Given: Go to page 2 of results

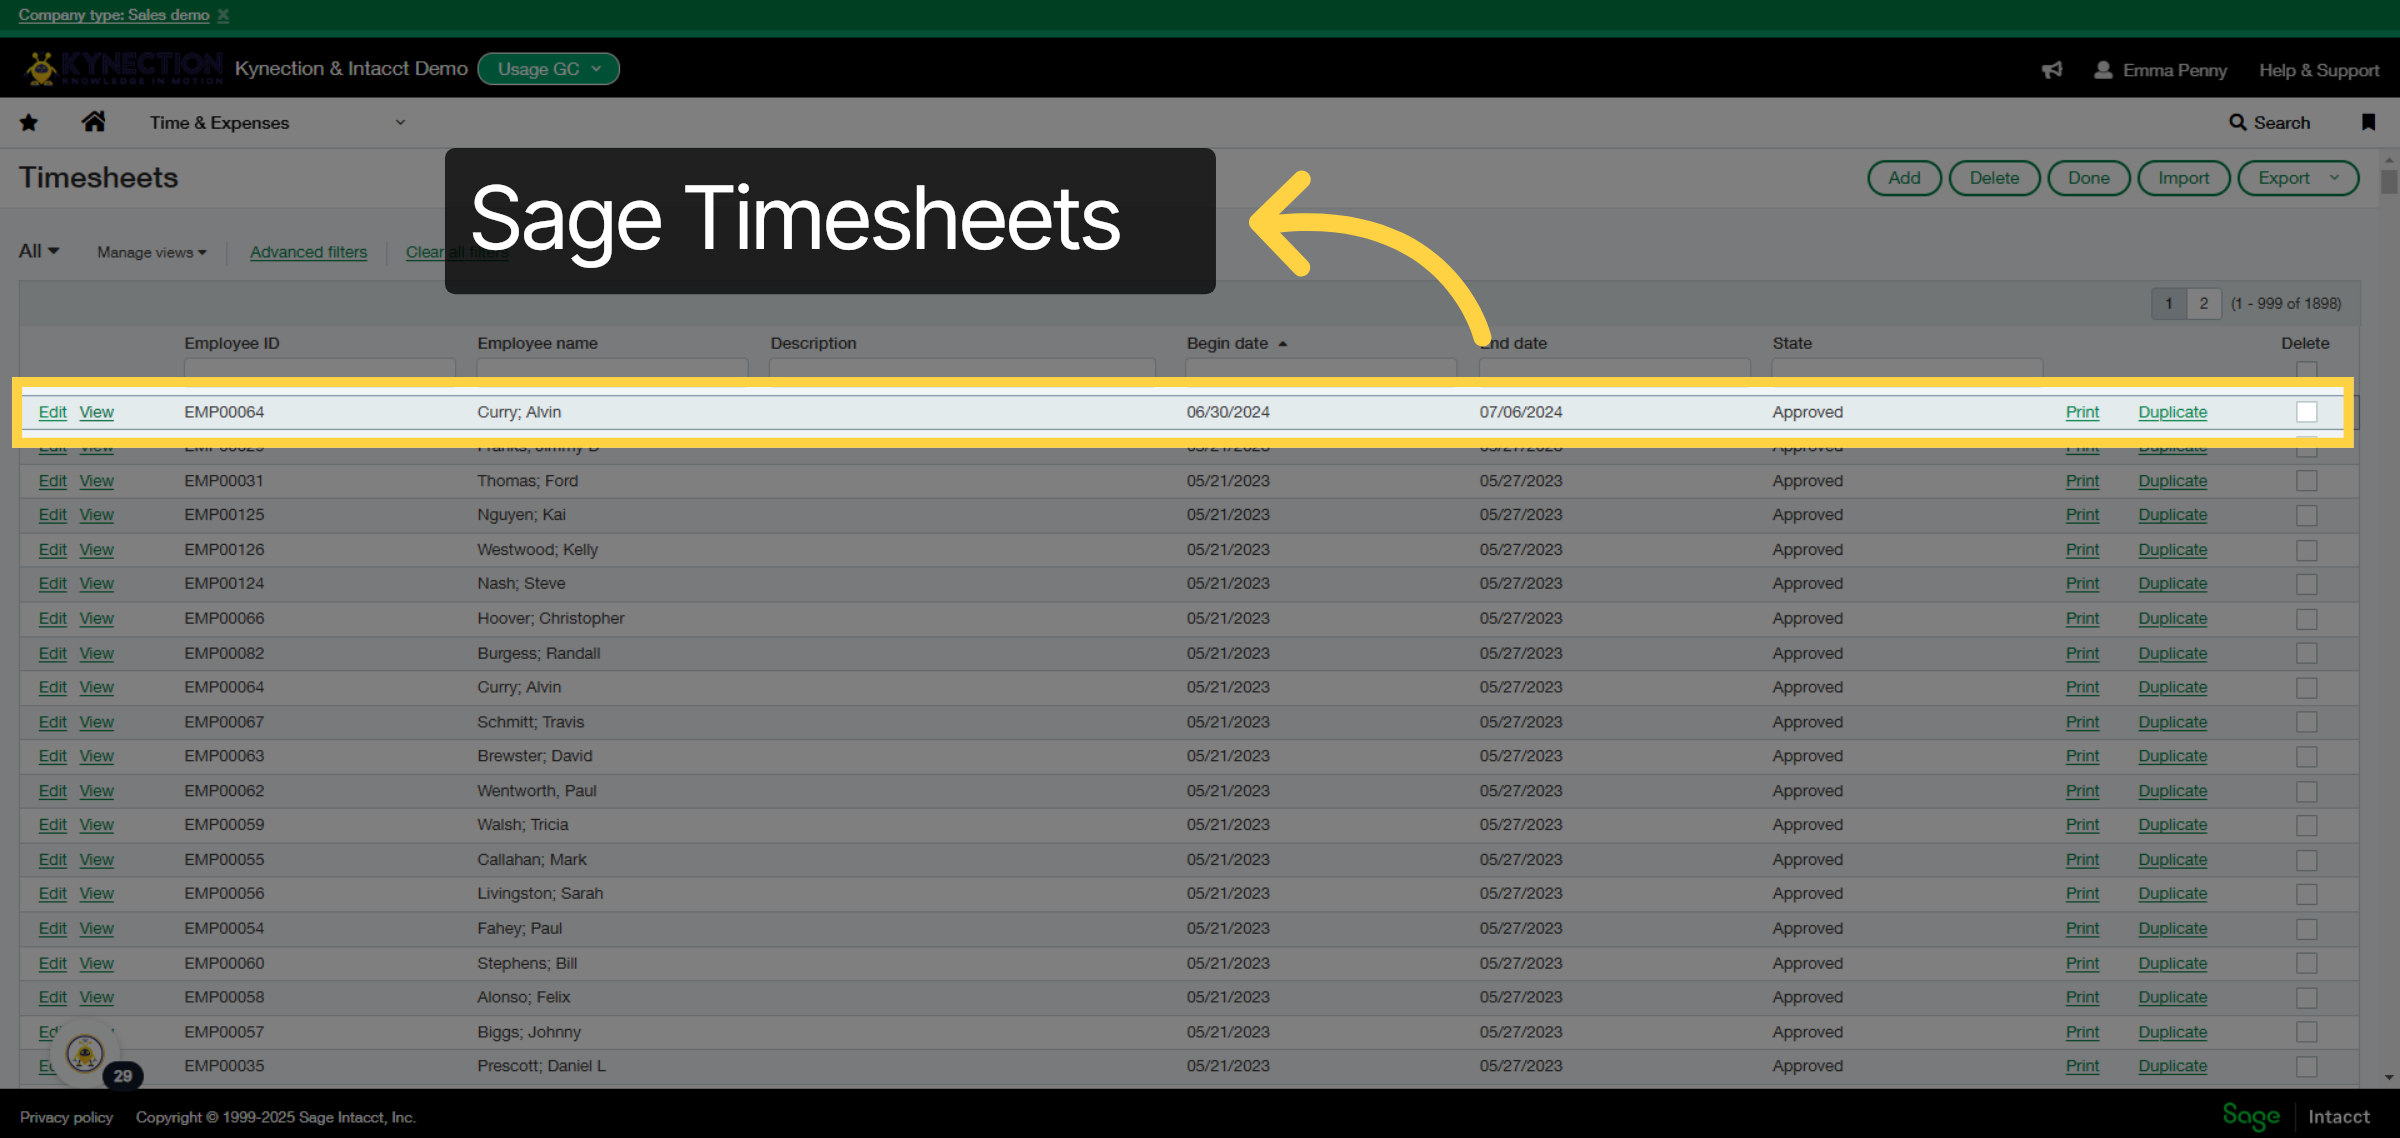Looking at the screenshot, I should coord(2203,303).
